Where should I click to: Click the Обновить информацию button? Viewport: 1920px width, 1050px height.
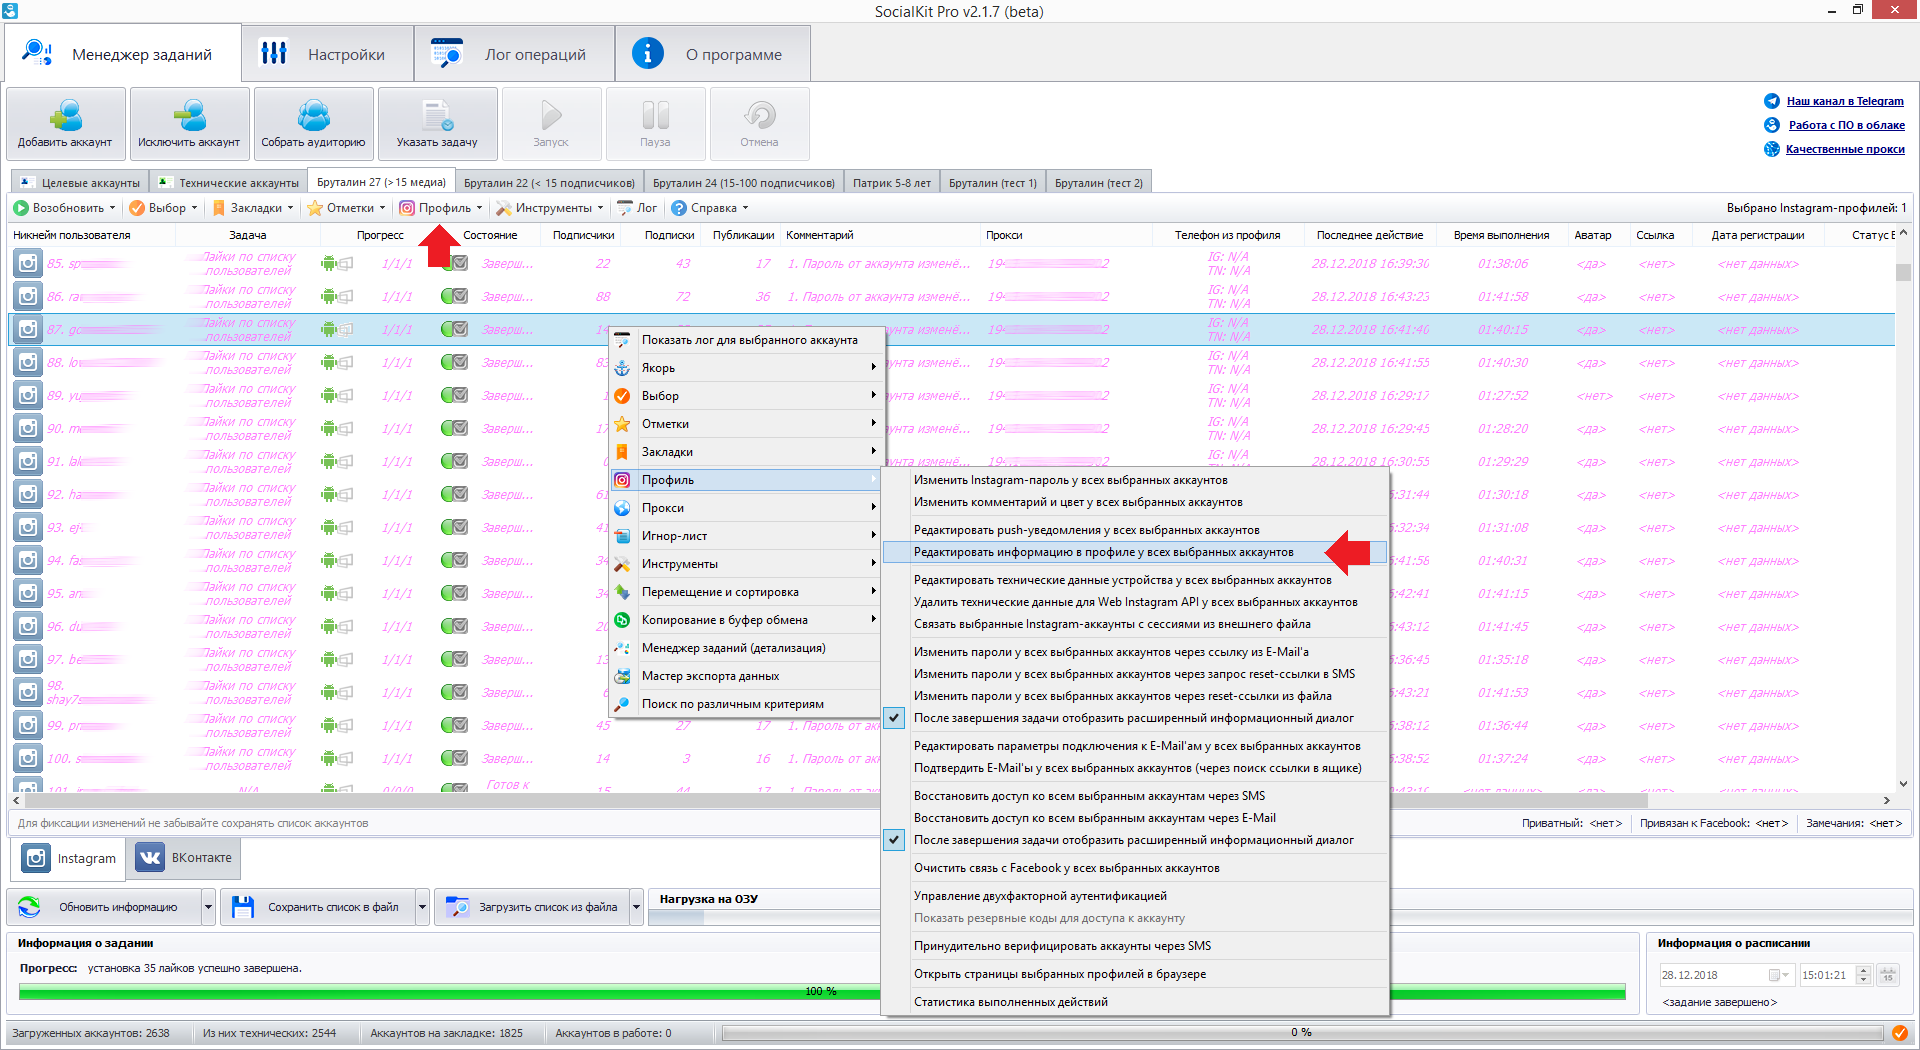click(105, 907)
